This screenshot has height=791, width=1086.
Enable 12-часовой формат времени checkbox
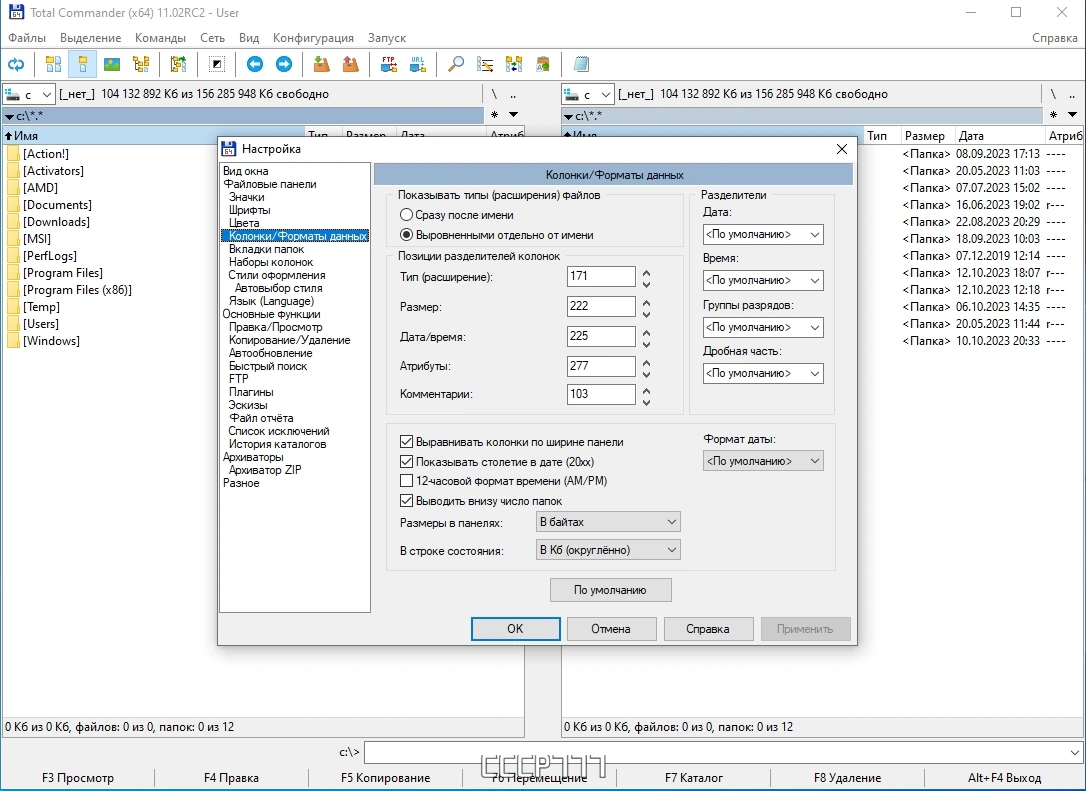(x=407, y=481)
